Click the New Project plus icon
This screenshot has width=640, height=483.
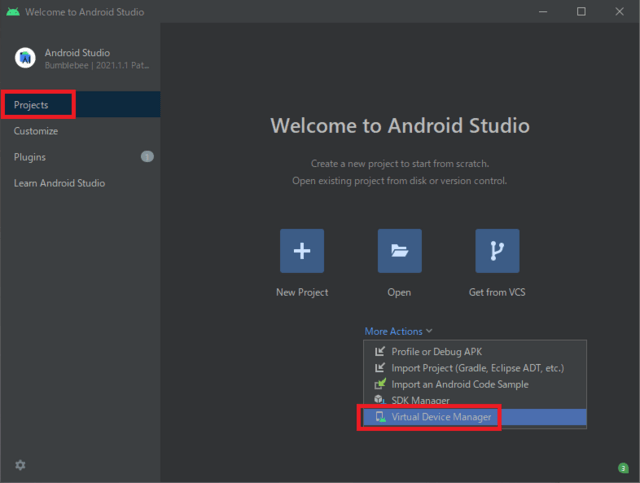point(301,251)
